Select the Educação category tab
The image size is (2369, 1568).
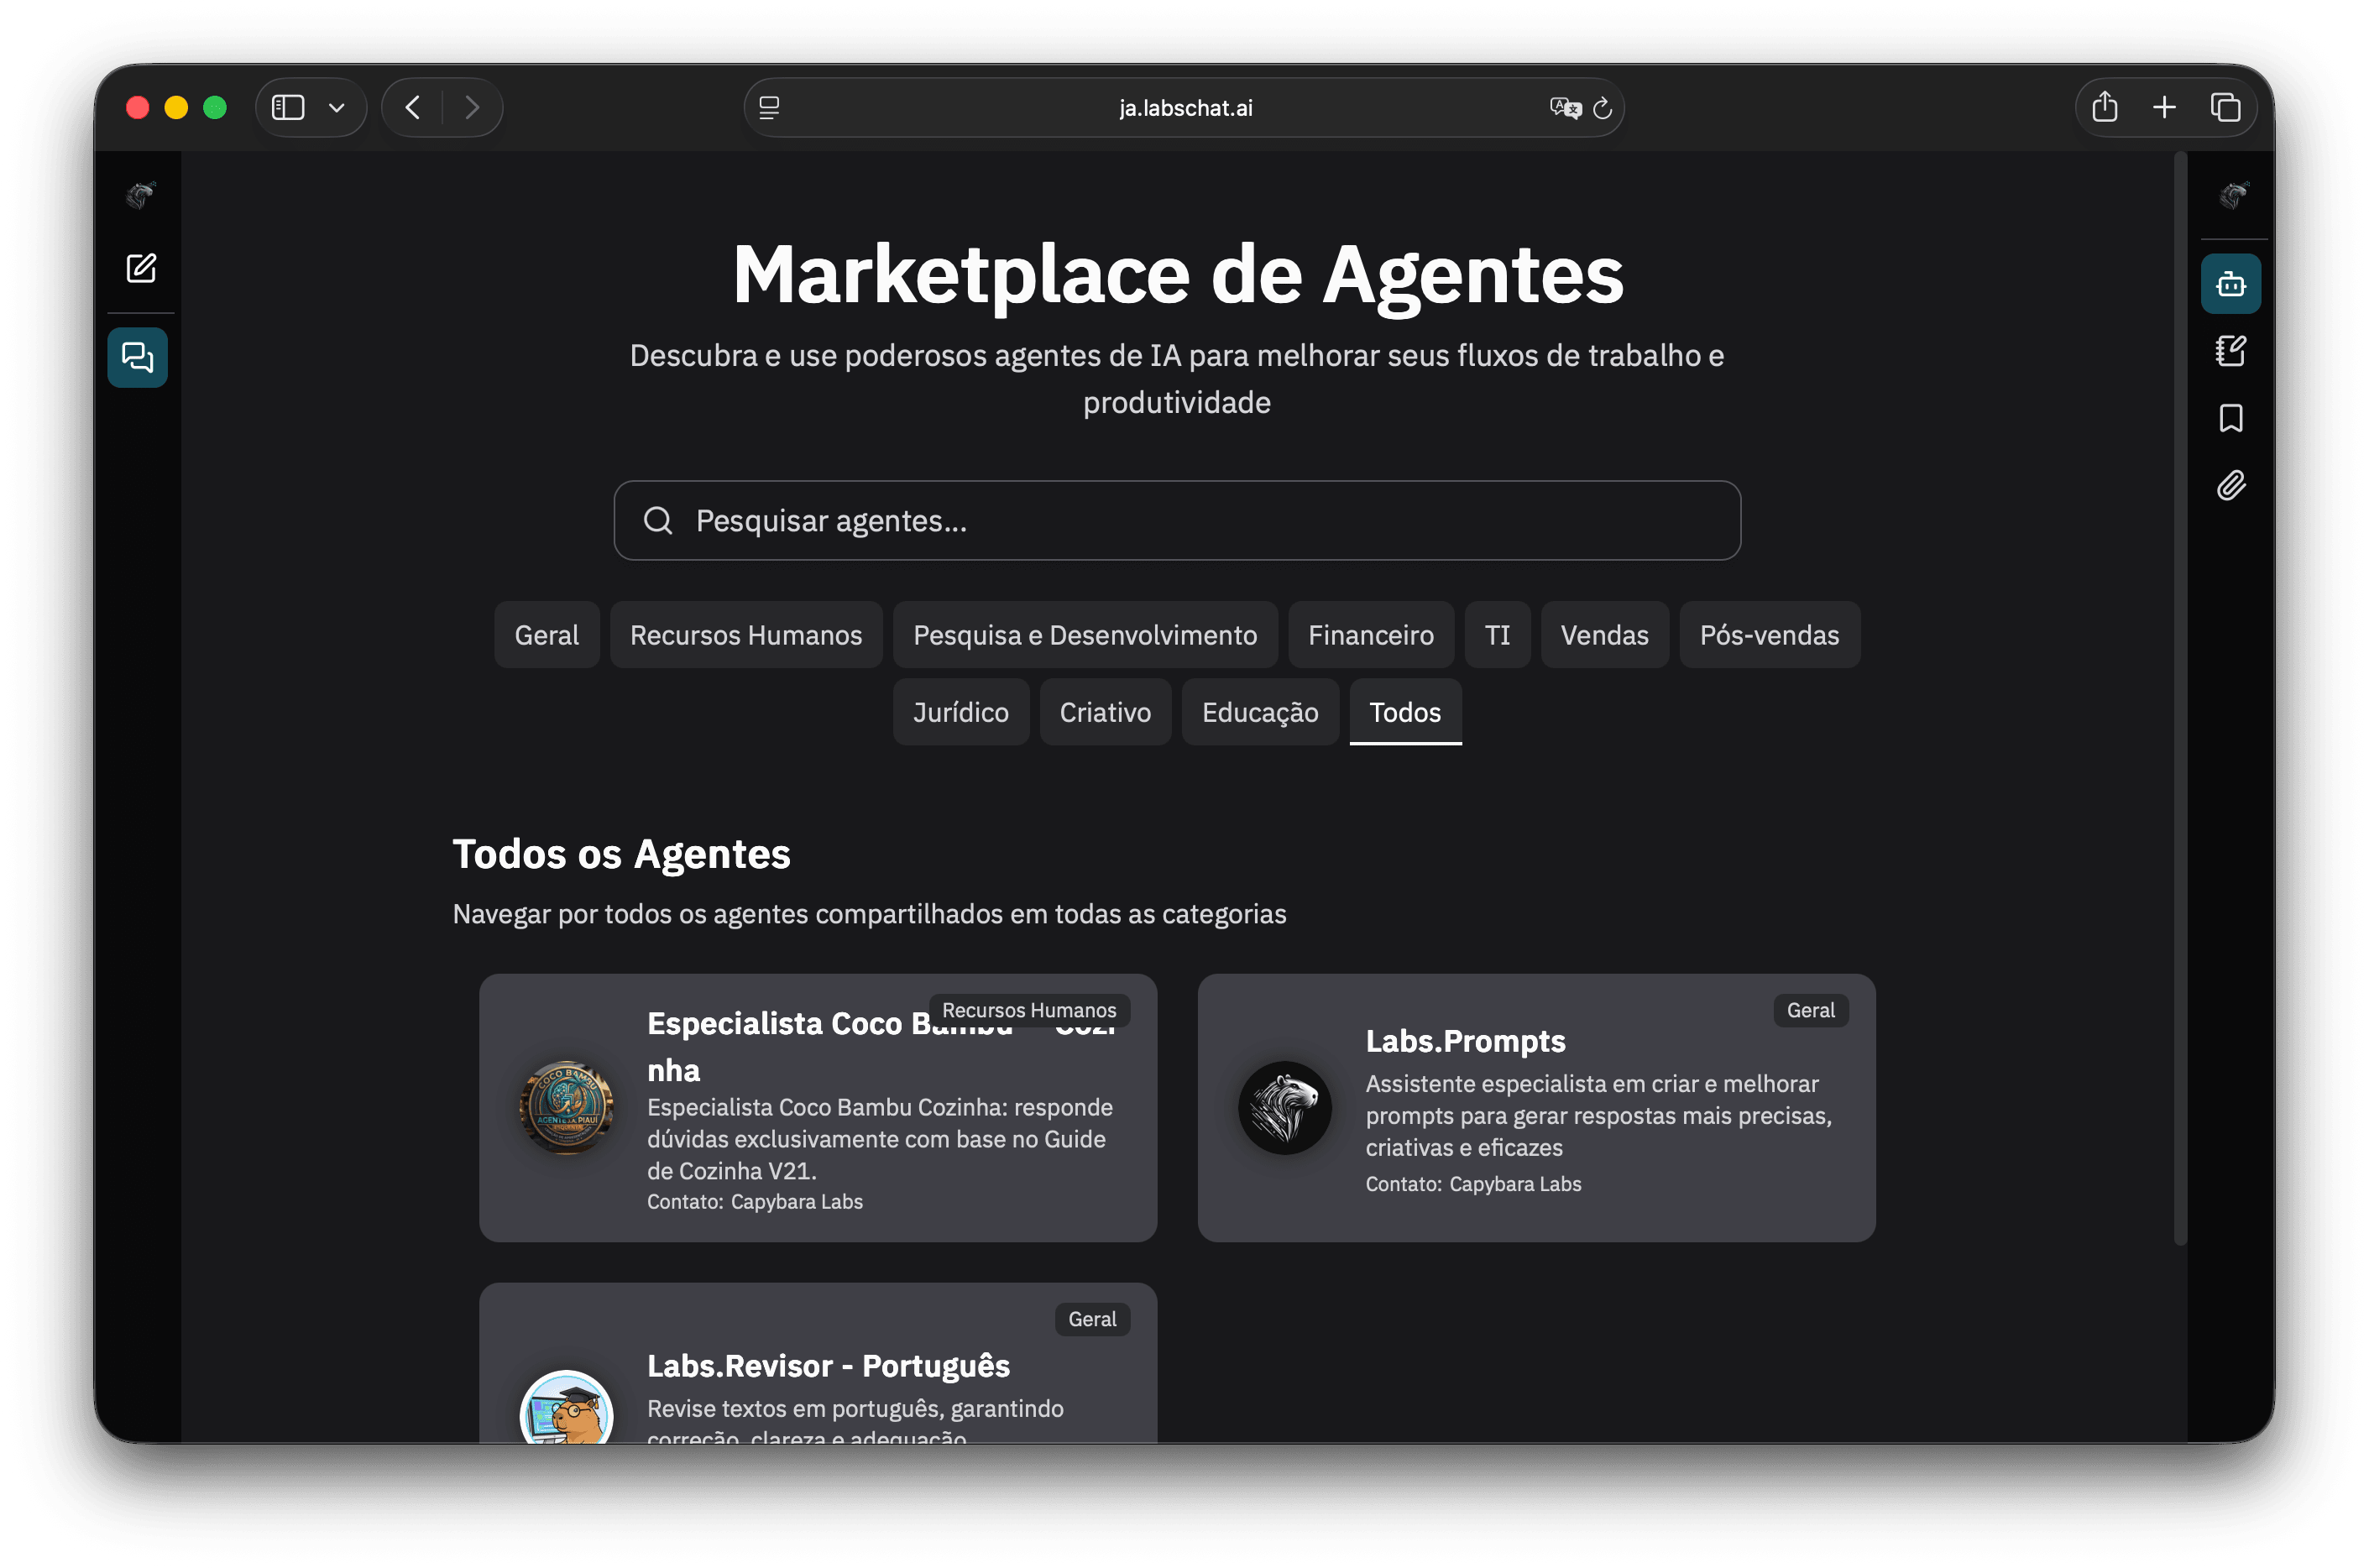[x=1260, y=712]
